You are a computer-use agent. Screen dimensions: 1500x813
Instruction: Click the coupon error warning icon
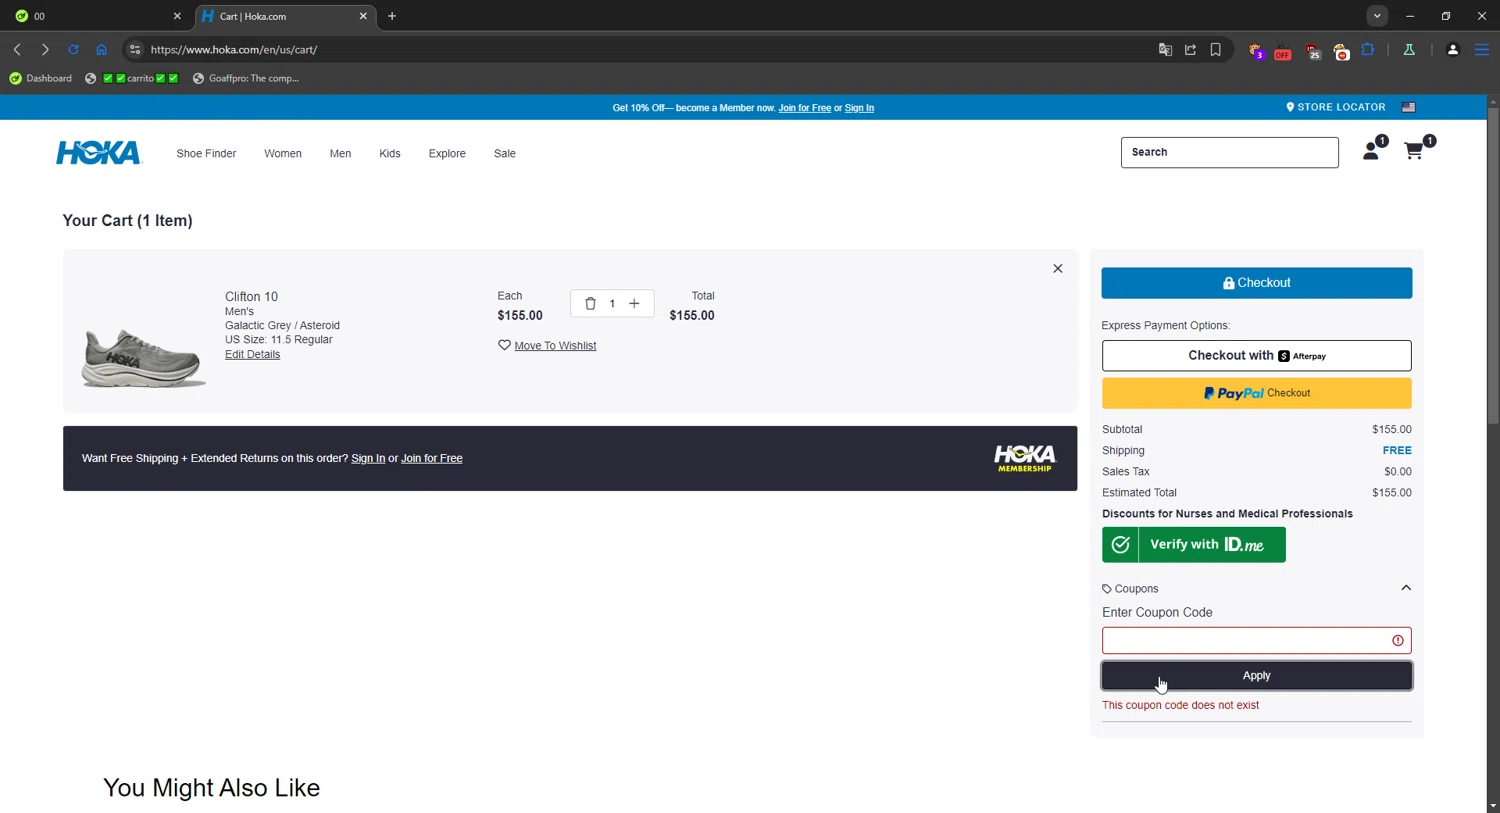point(1397,641)
